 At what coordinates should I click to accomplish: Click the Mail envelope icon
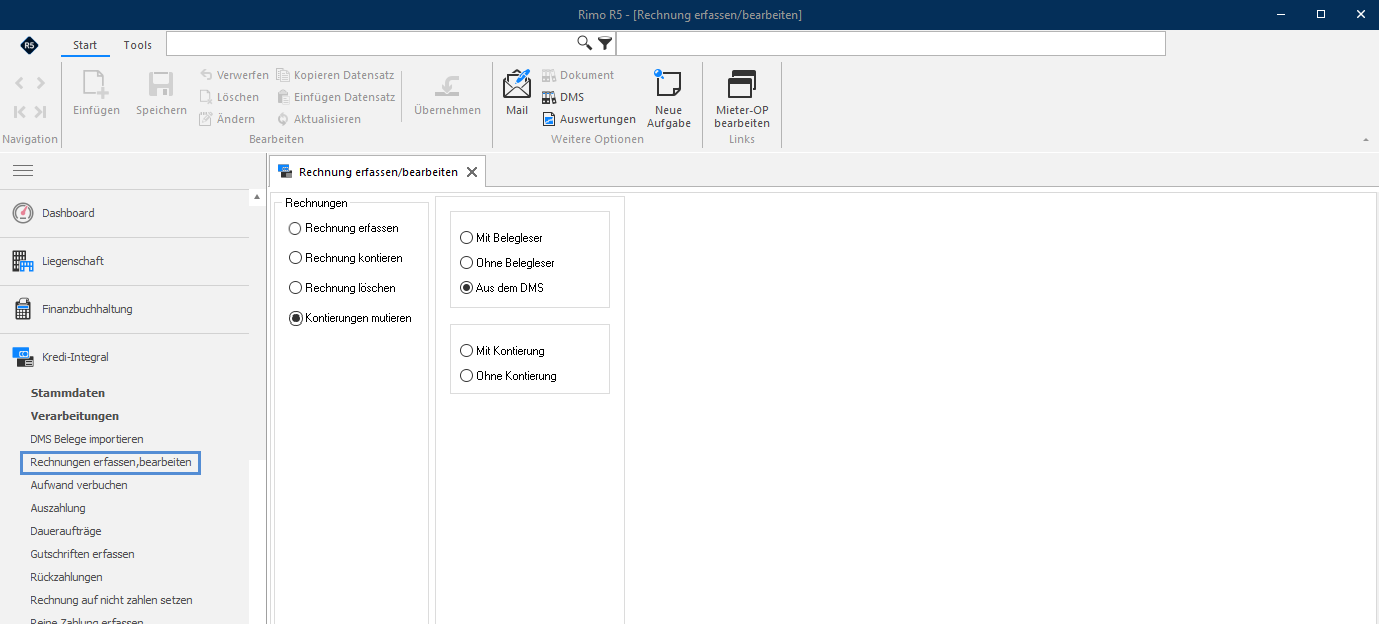[517, 83]
